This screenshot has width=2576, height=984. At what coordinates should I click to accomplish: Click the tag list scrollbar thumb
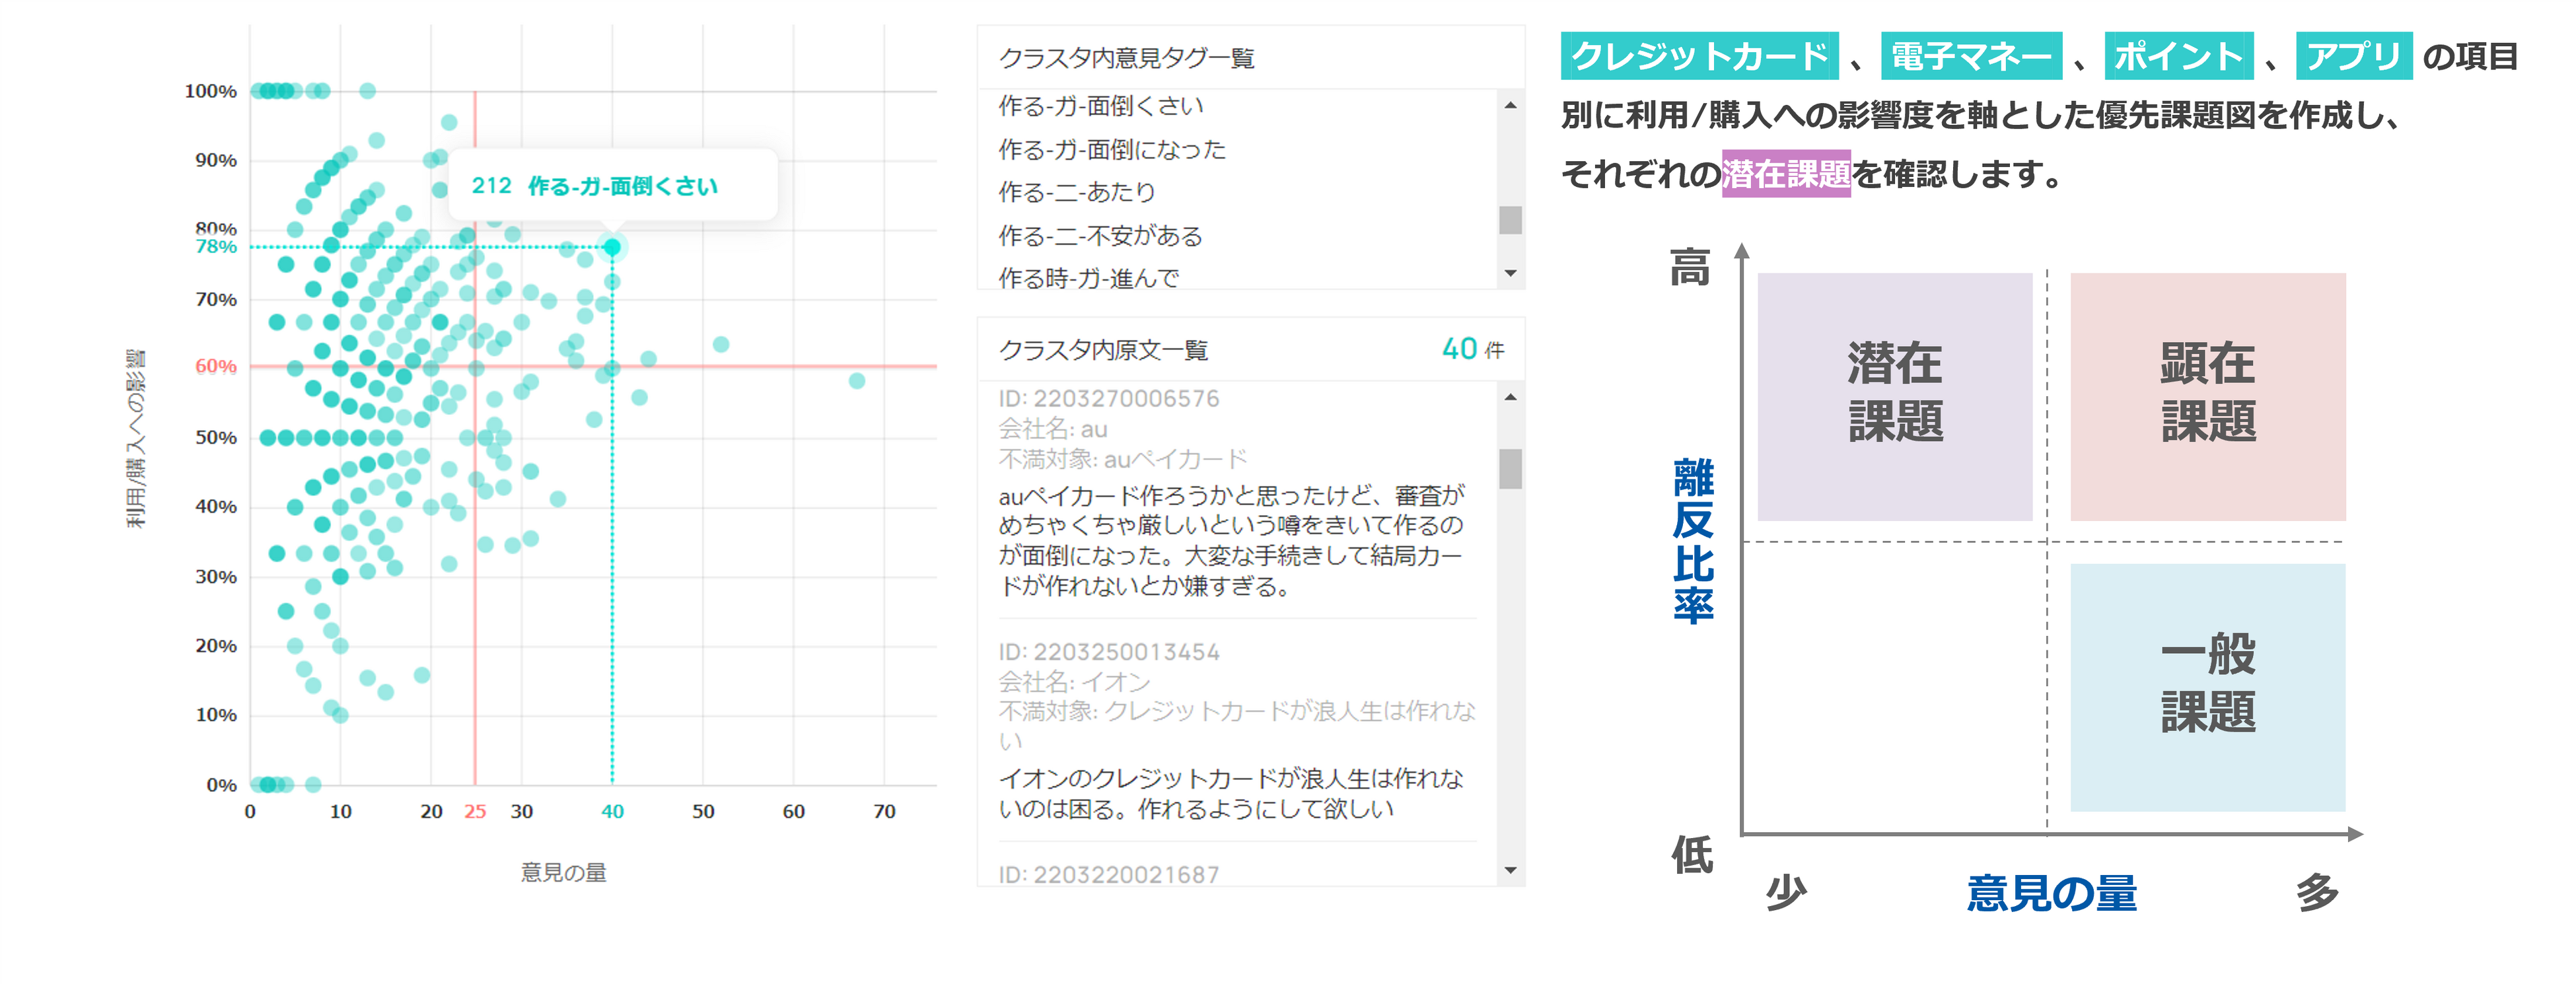(x=1510, y=220)
